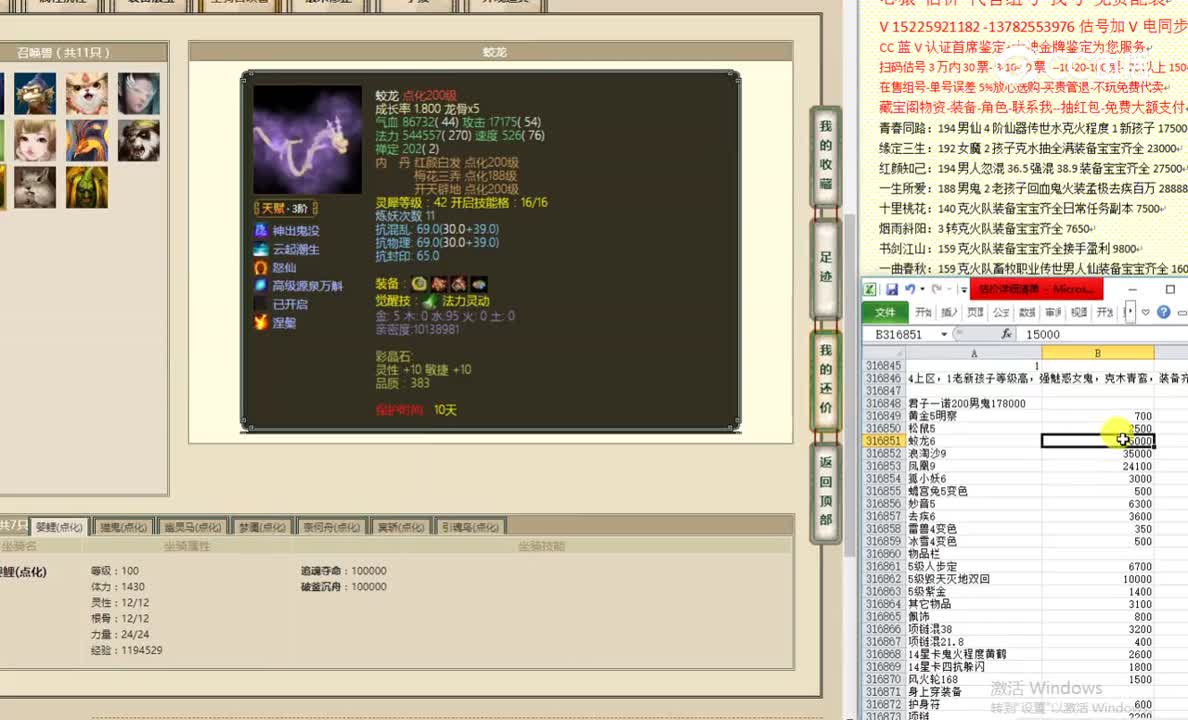Viewport: 1188px width, 720px height.
Task: Select the 怒仙 skill icon
Action: click(263, 267)
